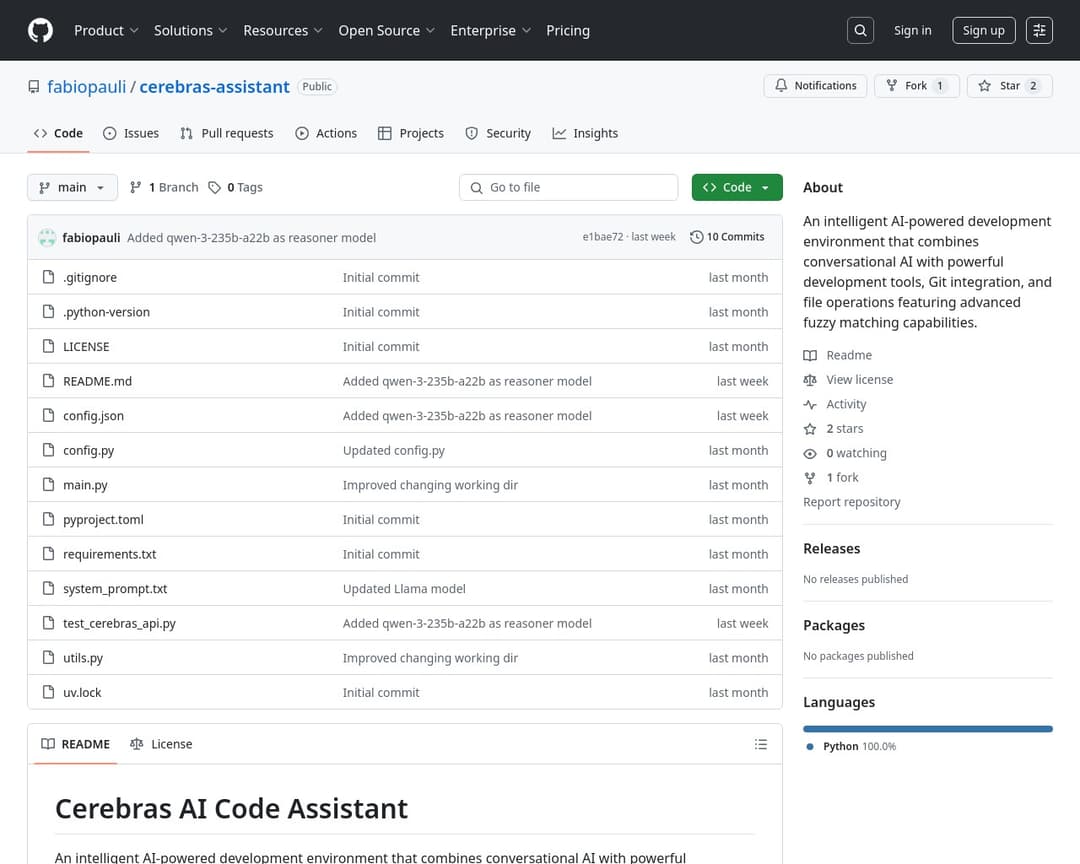Click the pulse icon beside Activity

tap(810, 404)
